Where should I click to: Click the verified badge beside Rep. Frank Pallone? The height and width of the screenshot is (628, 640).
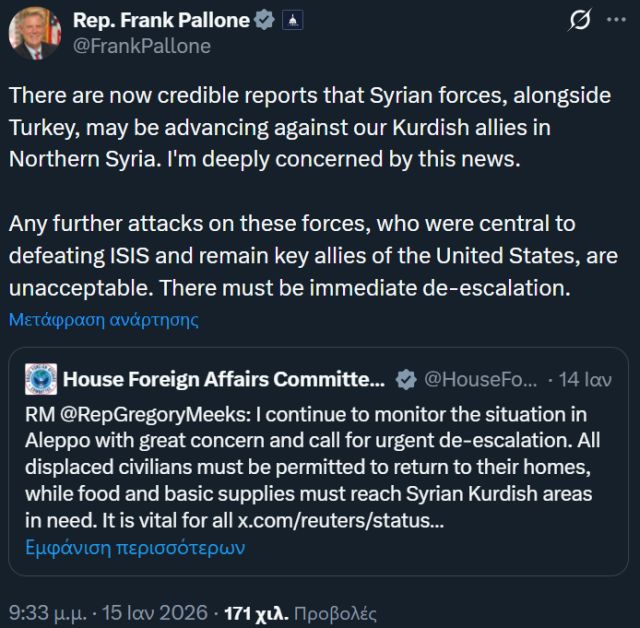[264, 20]
